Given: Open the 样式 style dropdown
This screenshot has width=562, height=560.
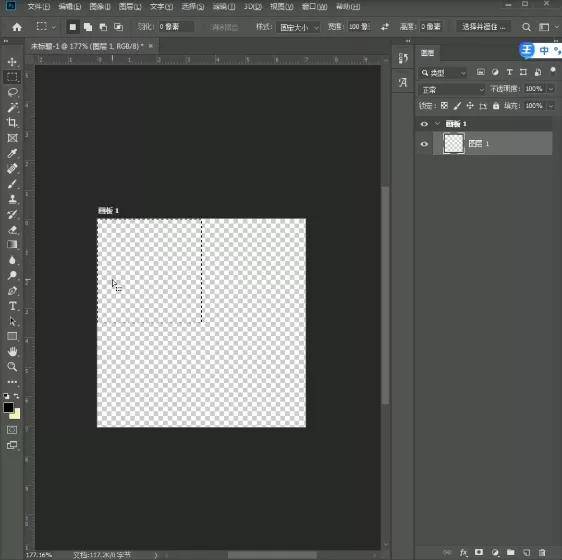Looking at the screenshot, I should pos(298,27).
